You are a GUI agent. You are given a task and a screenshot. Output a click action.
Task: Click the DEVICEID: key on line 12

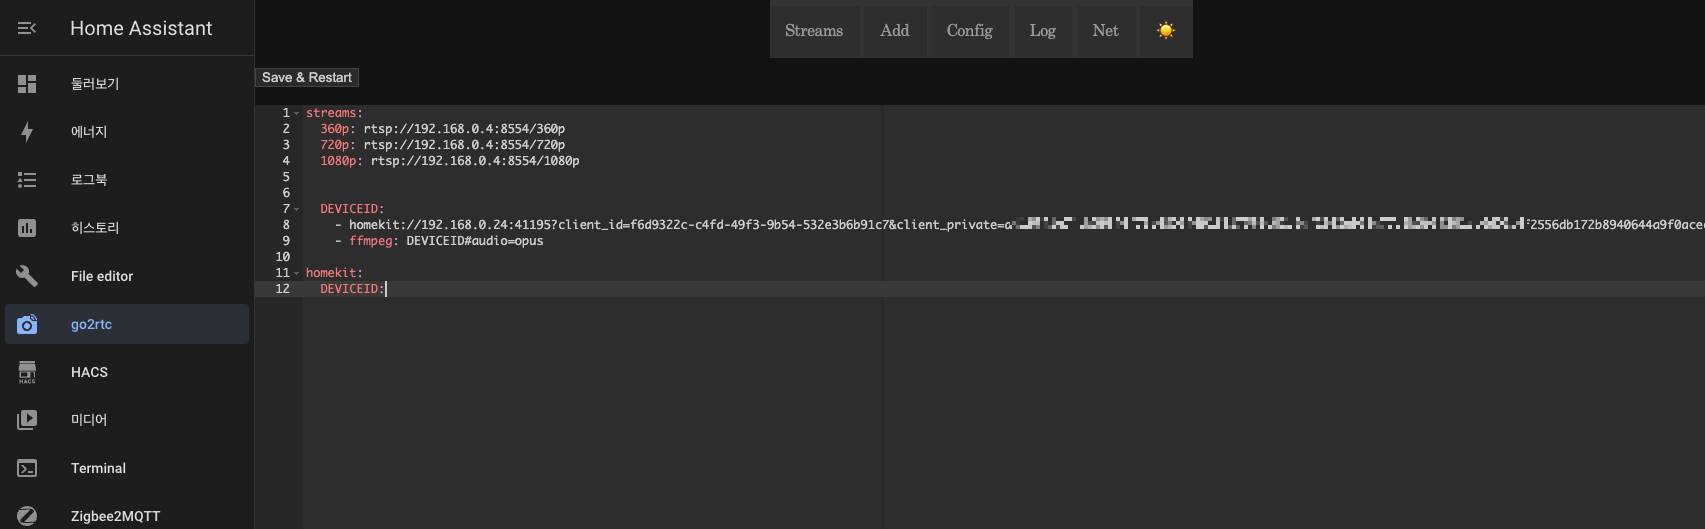352,289
